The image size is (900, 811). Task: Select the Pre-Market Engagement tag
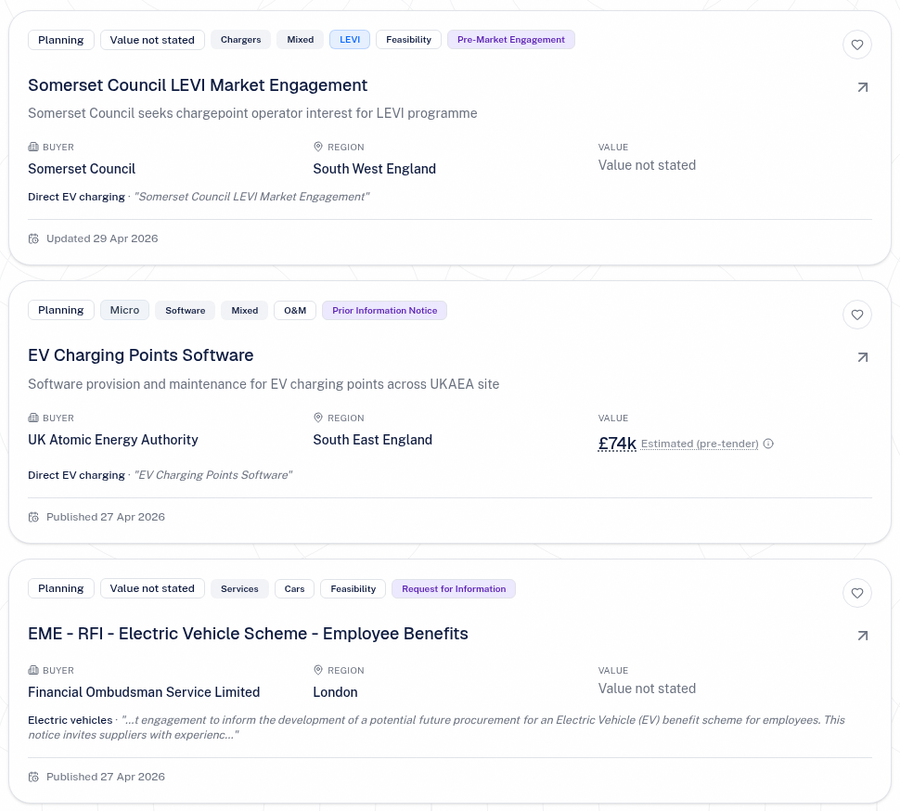pos(511,40)
